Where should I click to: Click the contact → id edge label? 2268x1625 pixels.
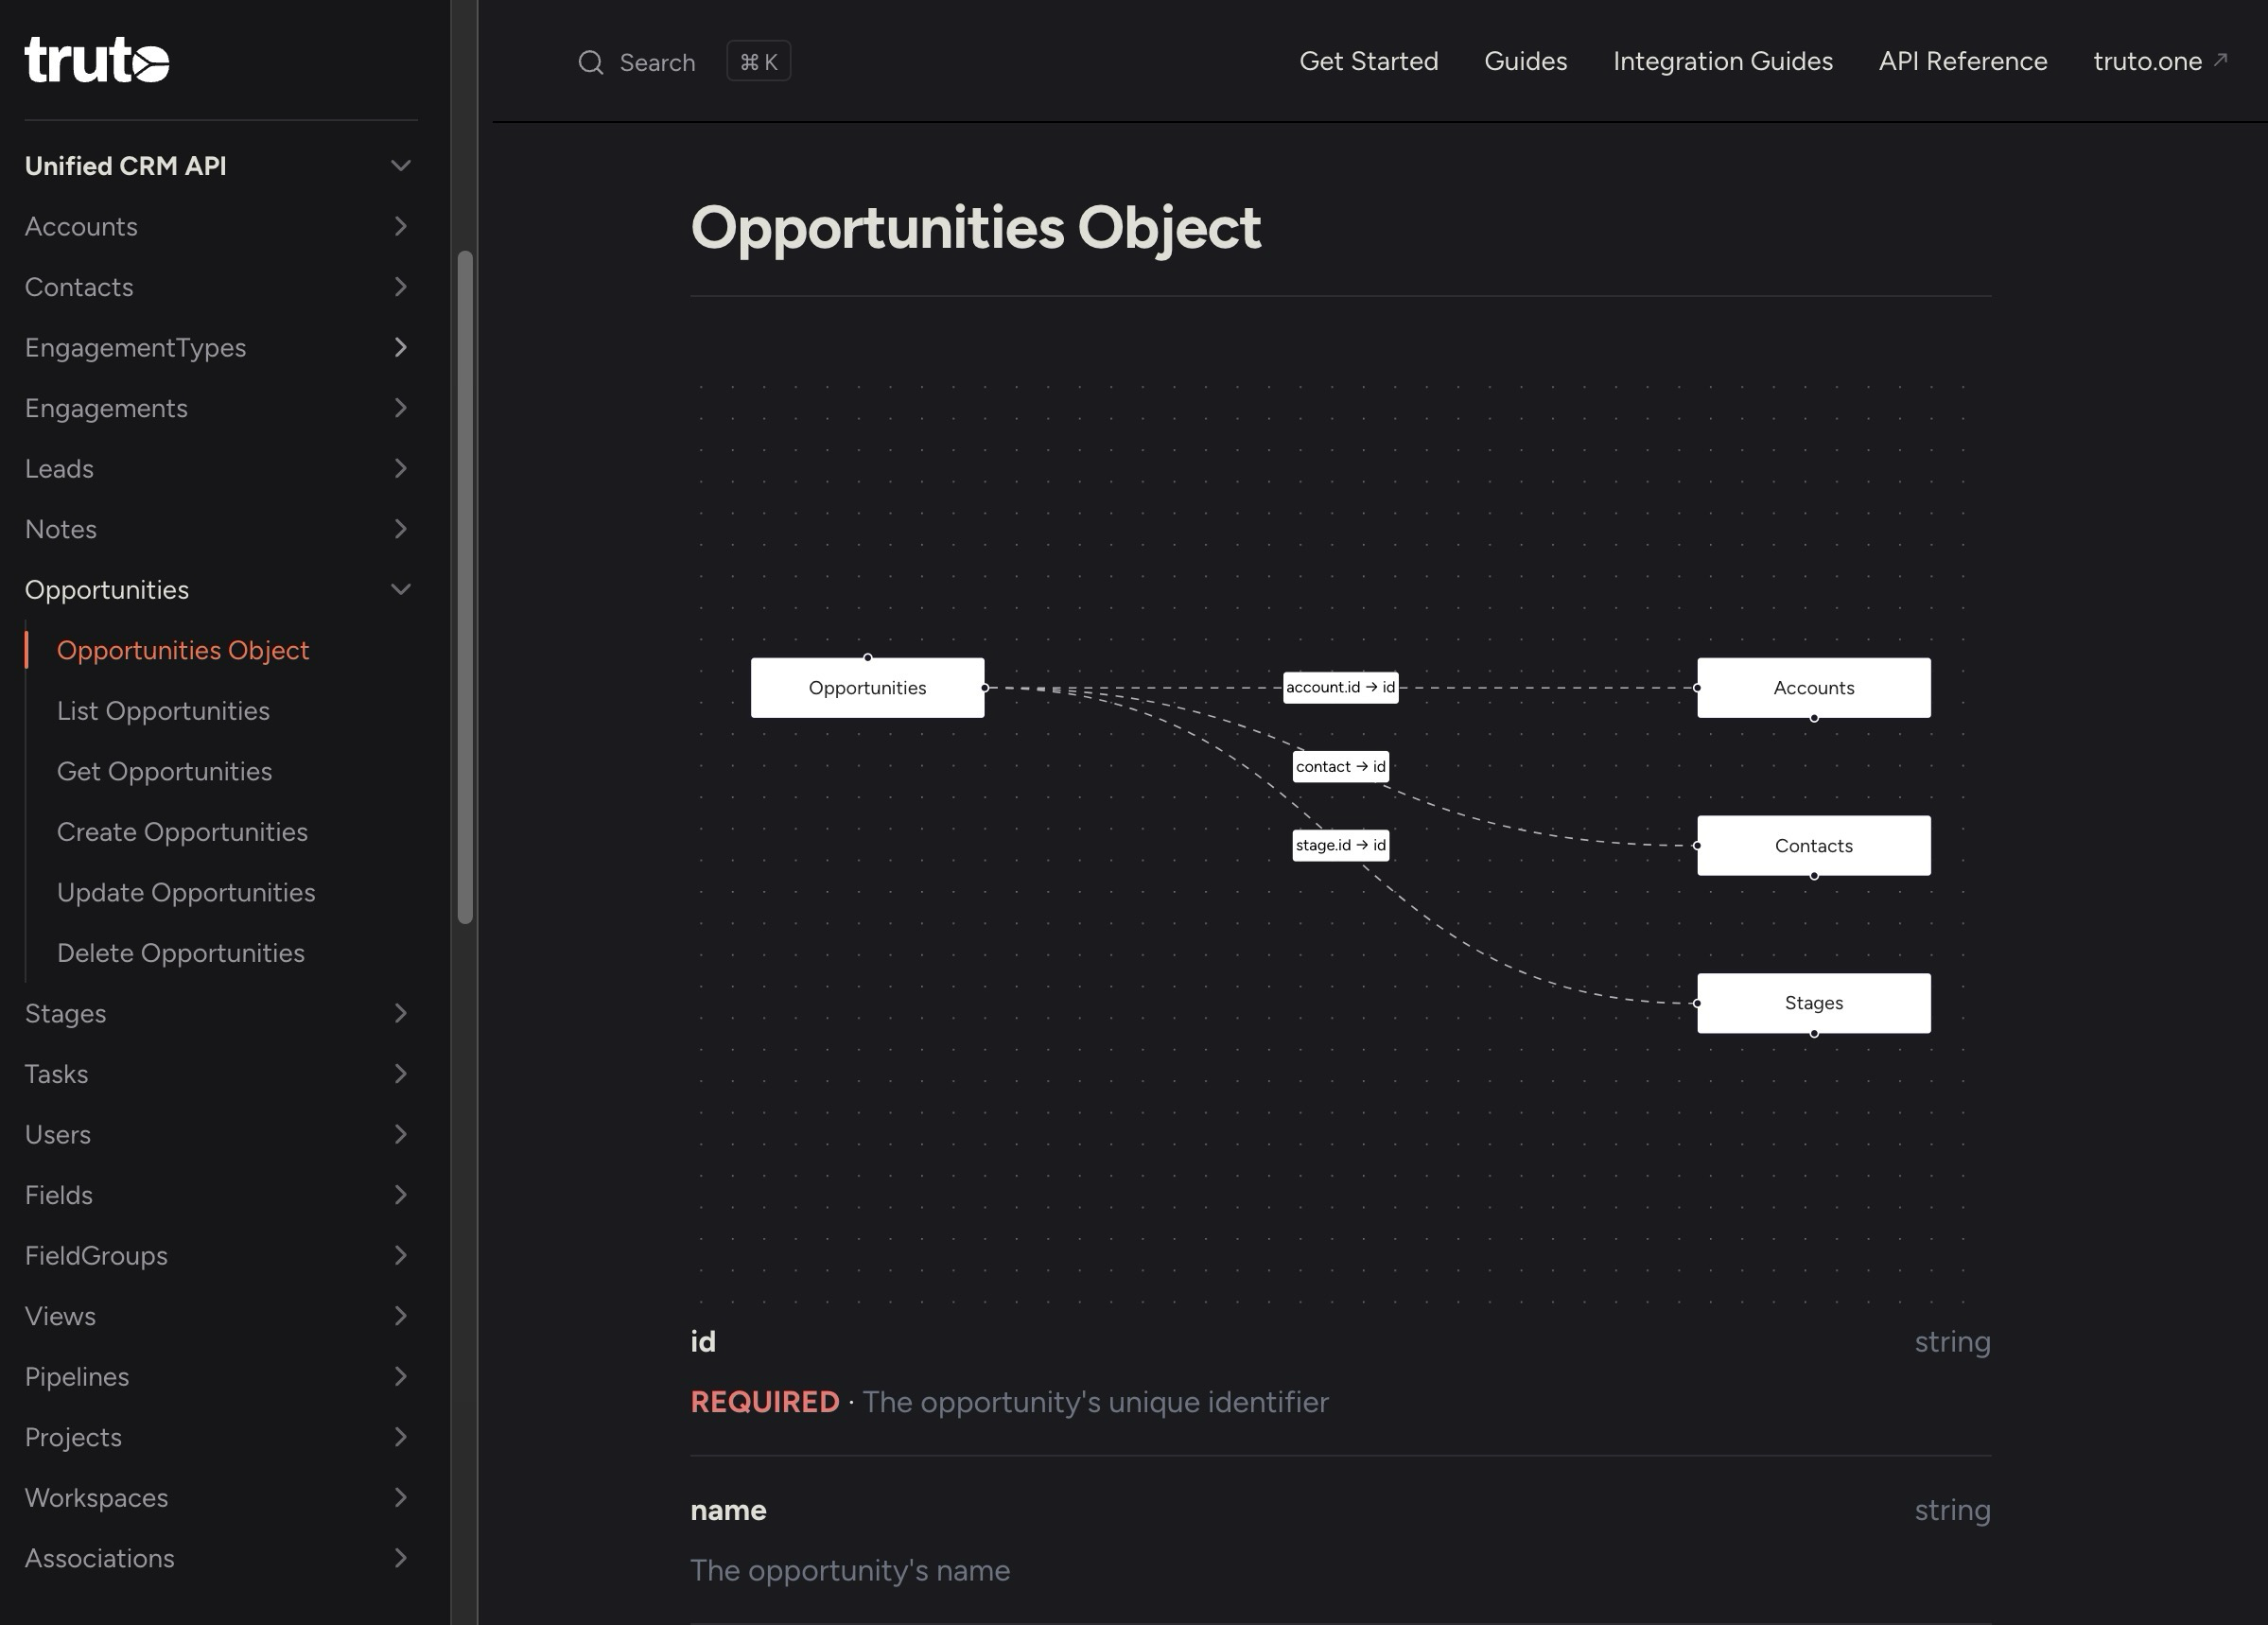click(x=1340, y=766)
